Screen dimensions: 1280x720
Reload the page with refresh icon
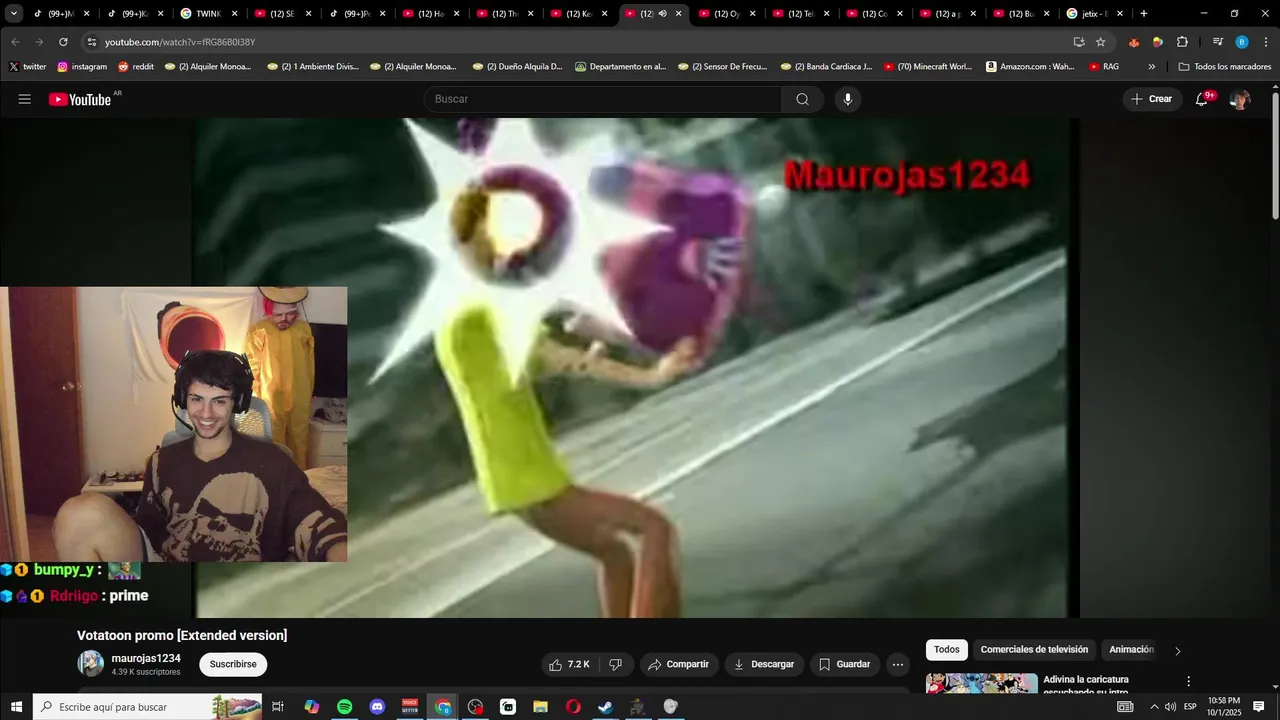(x=63, y=42)
